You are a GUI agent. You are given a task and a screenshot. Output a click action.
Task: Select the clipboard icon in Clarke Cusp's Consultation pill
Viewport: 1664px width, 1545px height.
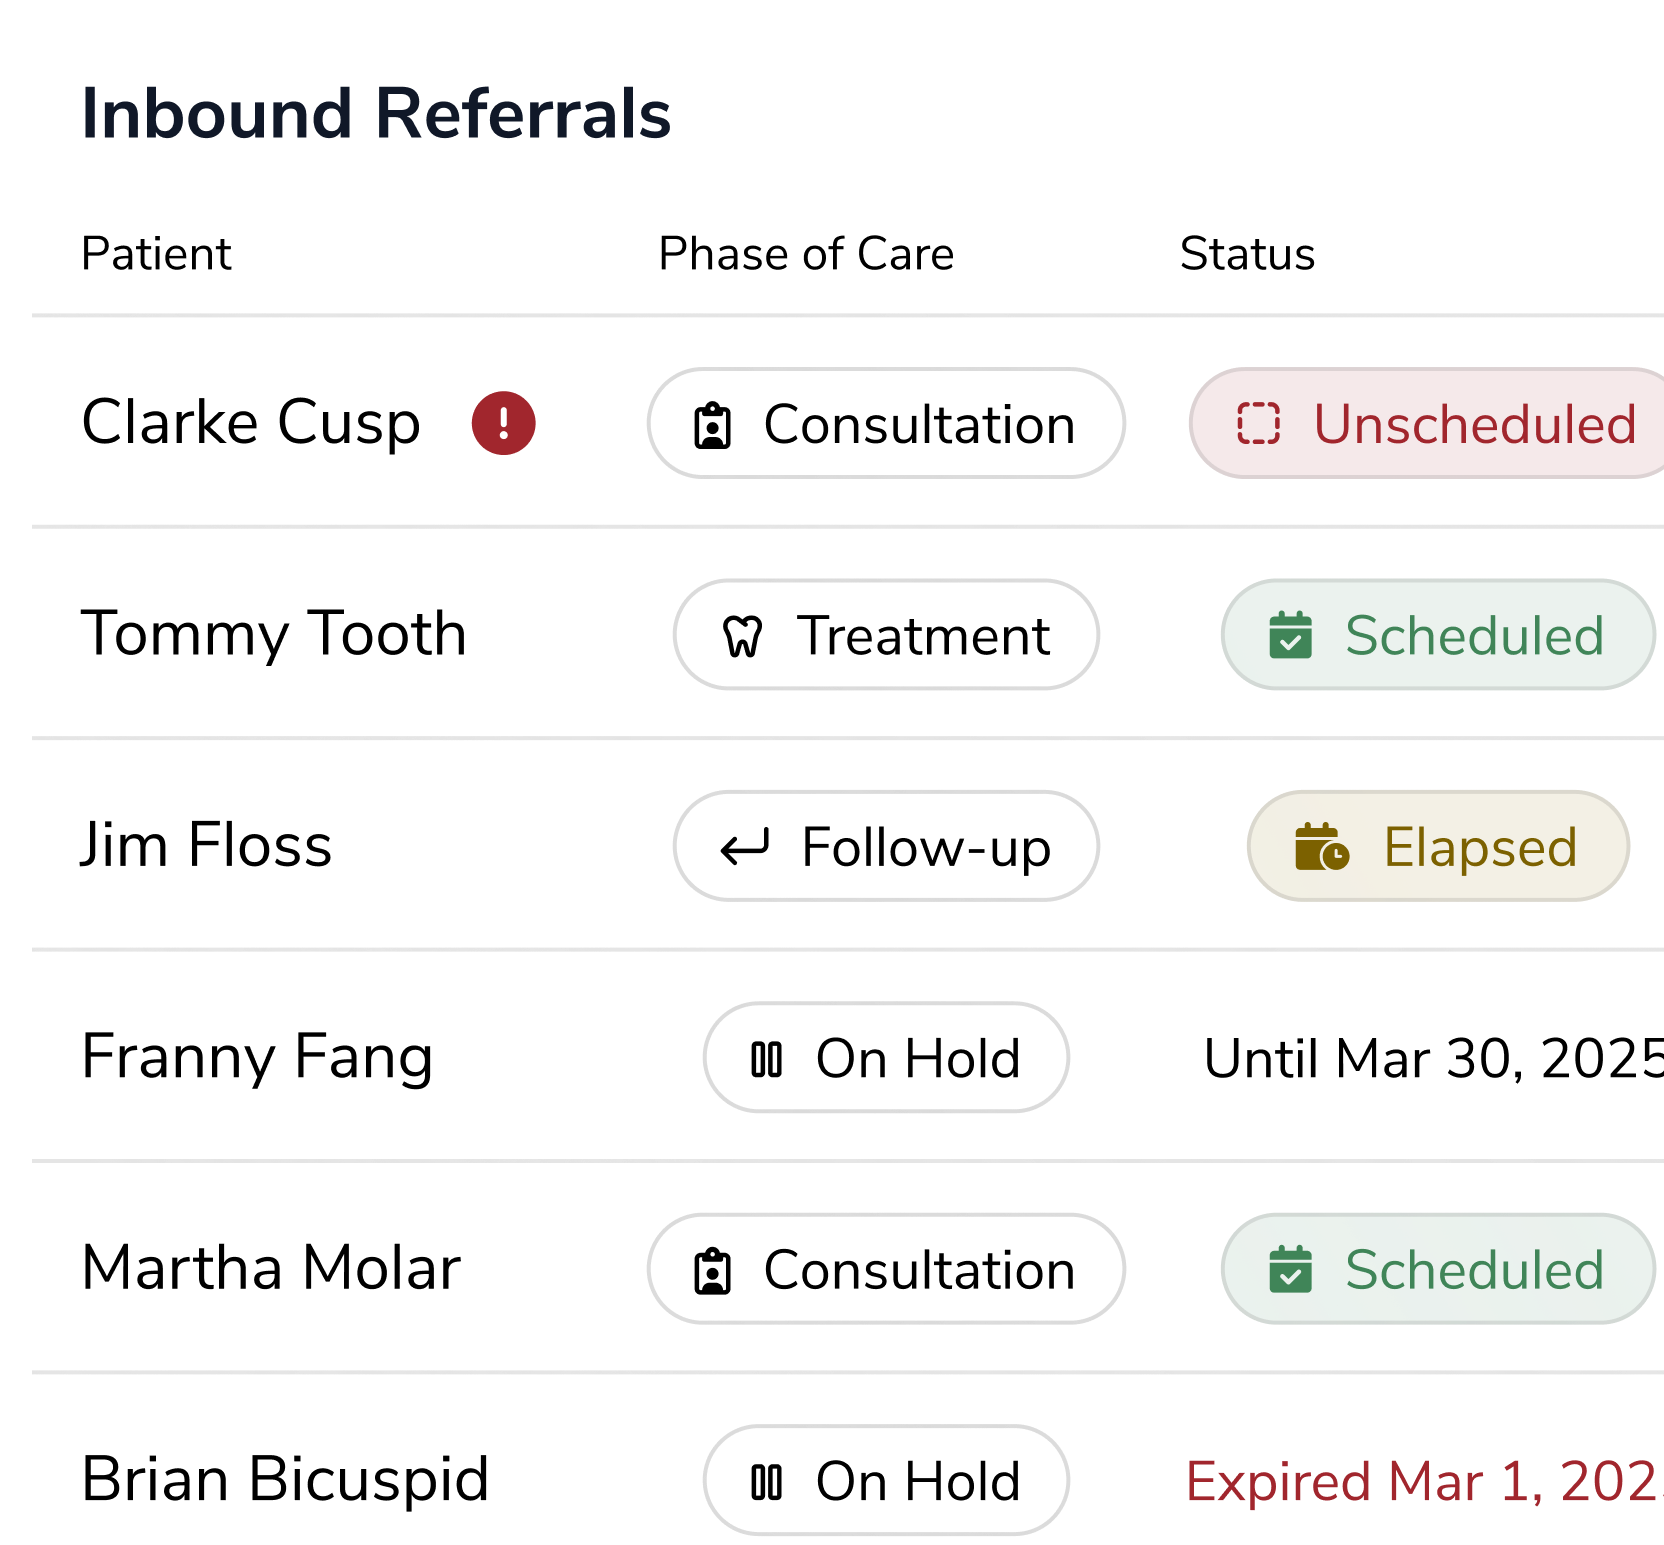point(712,424)
